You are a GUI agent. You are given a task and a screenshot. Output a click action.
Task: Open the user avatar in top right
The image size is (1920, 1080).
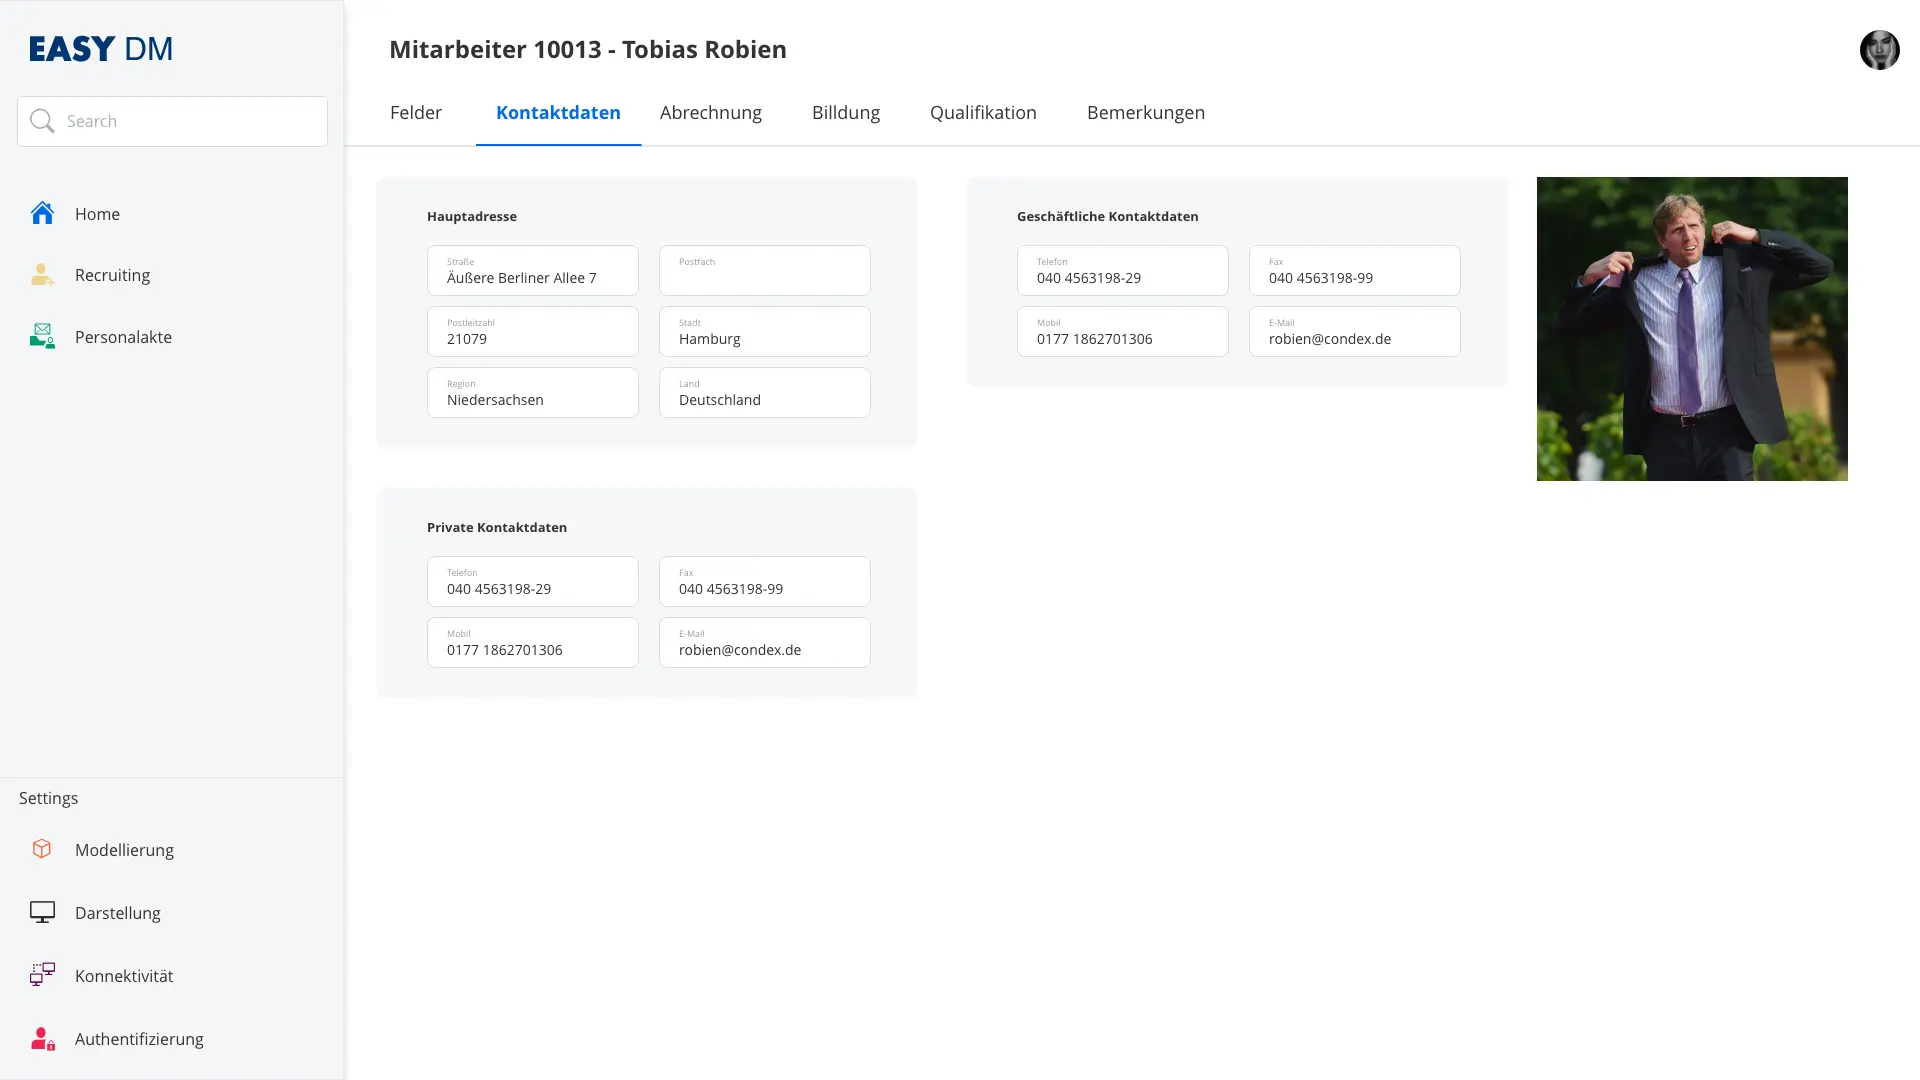coord(1879,49)
